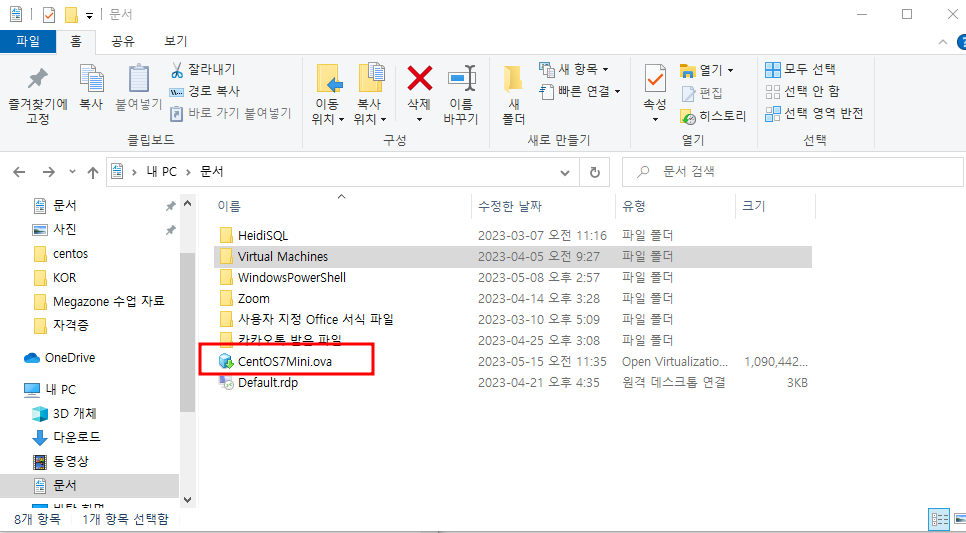The image size is (966, 533).
Task: Switch to the 공유 ribbon tab
Action: tap(123, 41)
